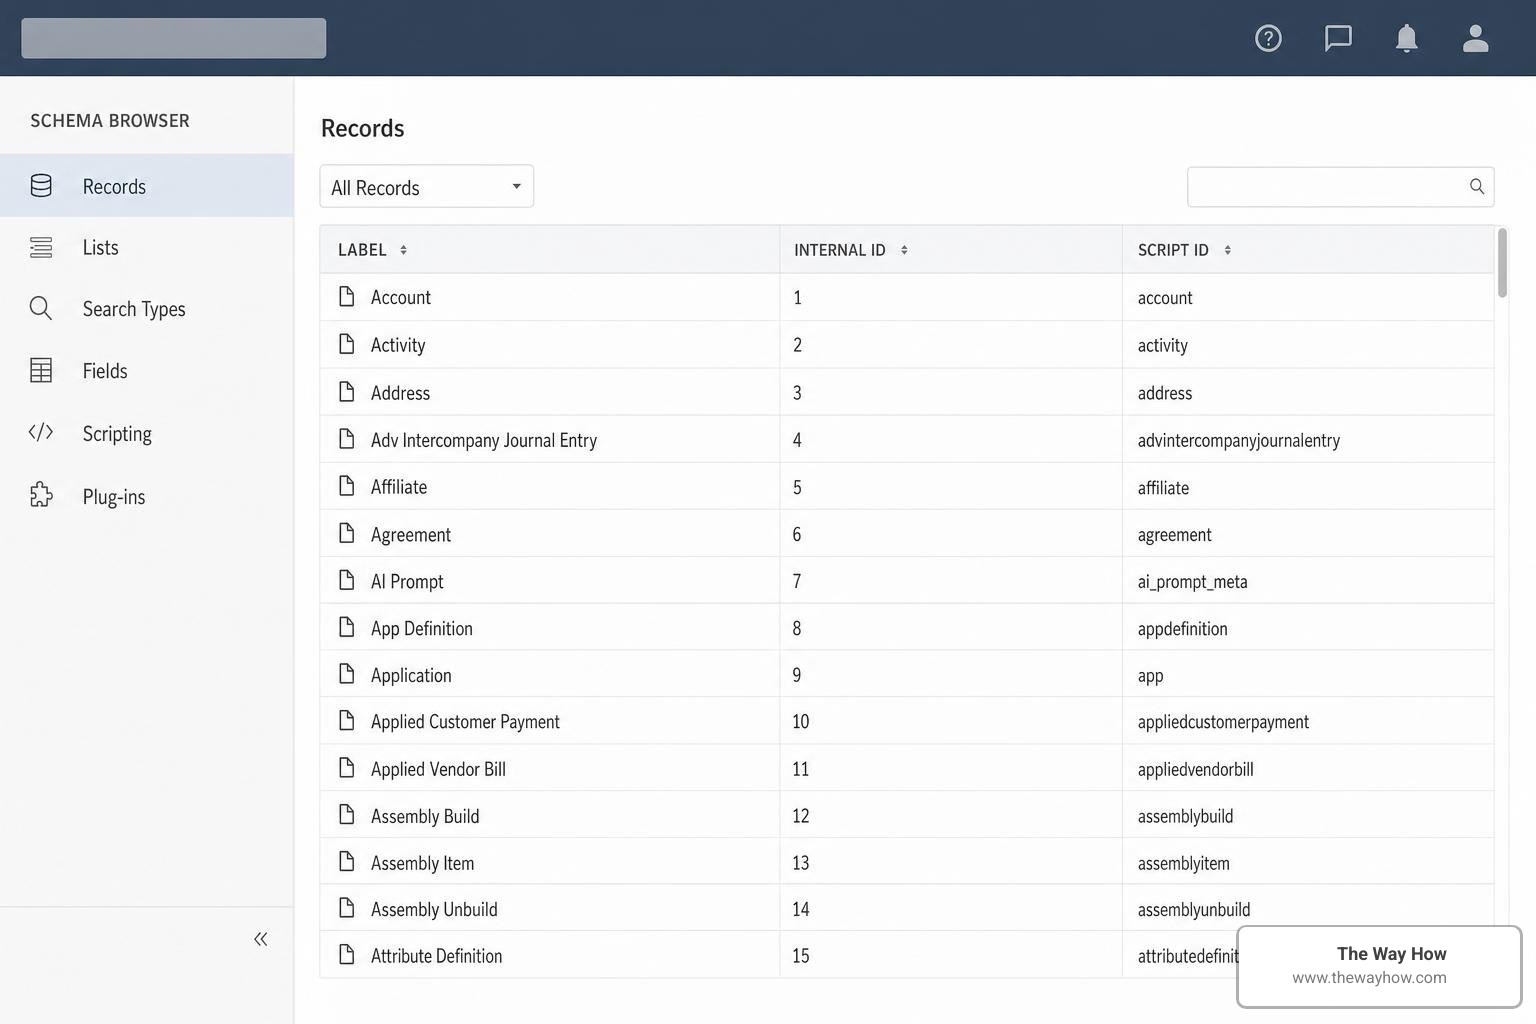The height and width of the screenshot is (1024, 1536).
Task: Open the notifications bell icon
Action: point(1406,38)
